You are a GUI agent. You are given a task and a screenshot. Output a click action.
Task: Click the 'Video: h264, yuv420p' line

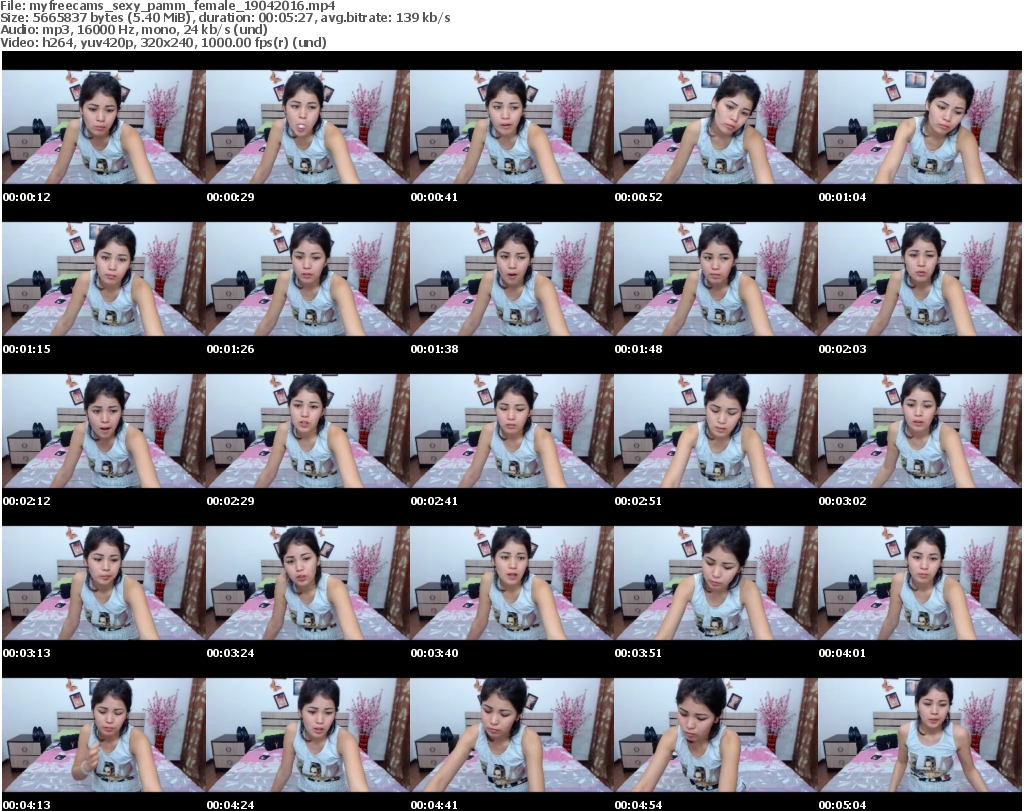click(x=163, y=42)
